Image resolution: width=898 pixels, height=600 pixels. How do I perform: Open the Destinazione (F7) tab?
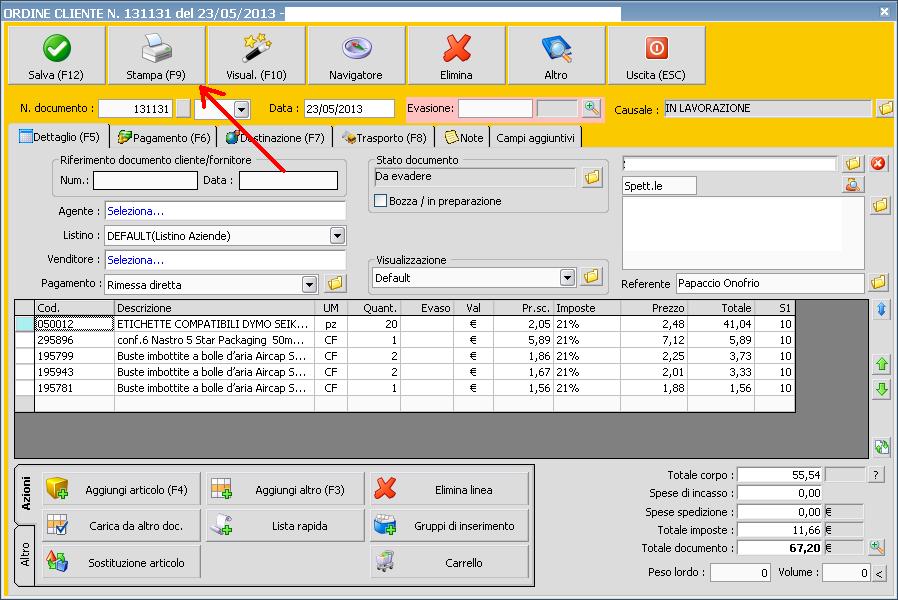(275, 138)
